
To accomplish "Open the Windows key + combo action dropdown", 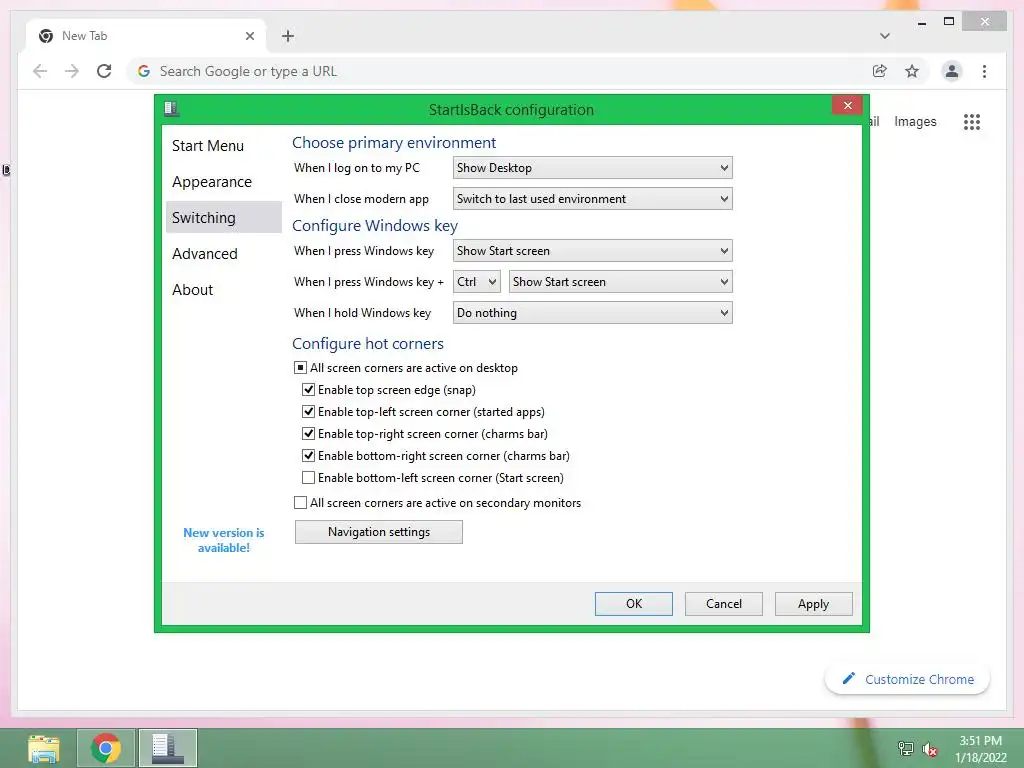I will point(620,281).
